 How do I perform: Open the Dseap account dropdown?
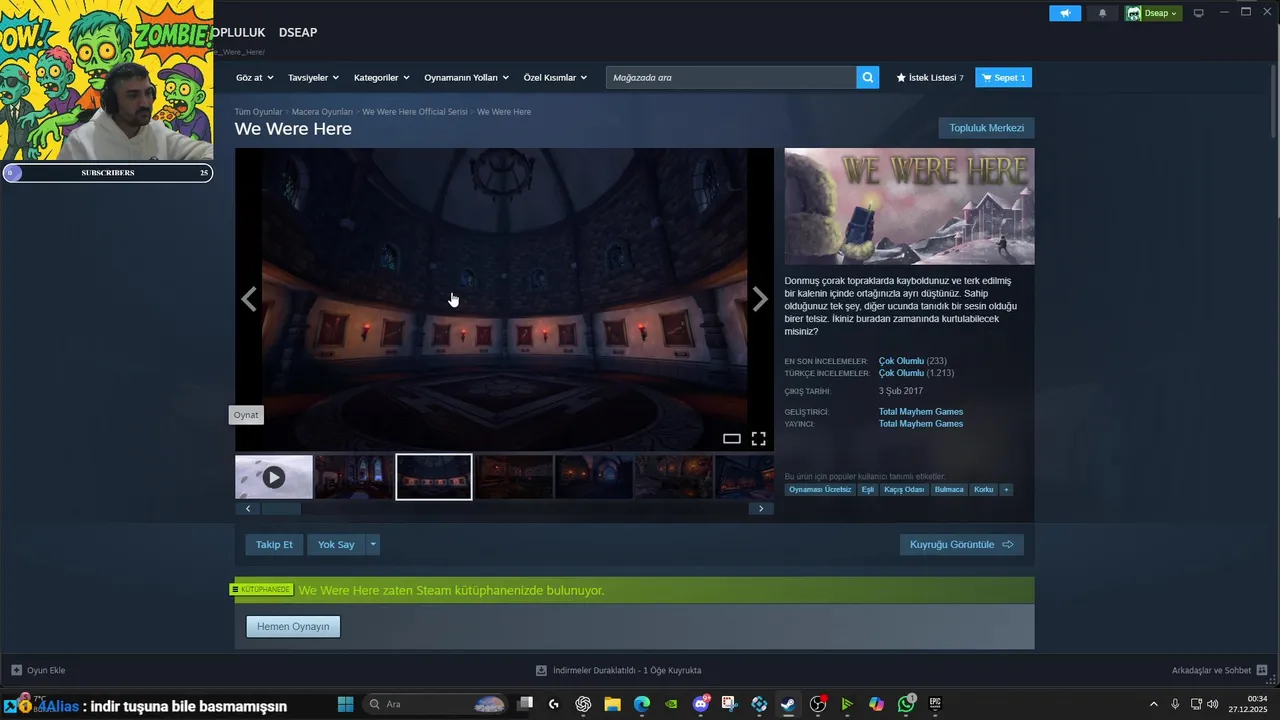pyautogui.click(x=1153, y=13)
